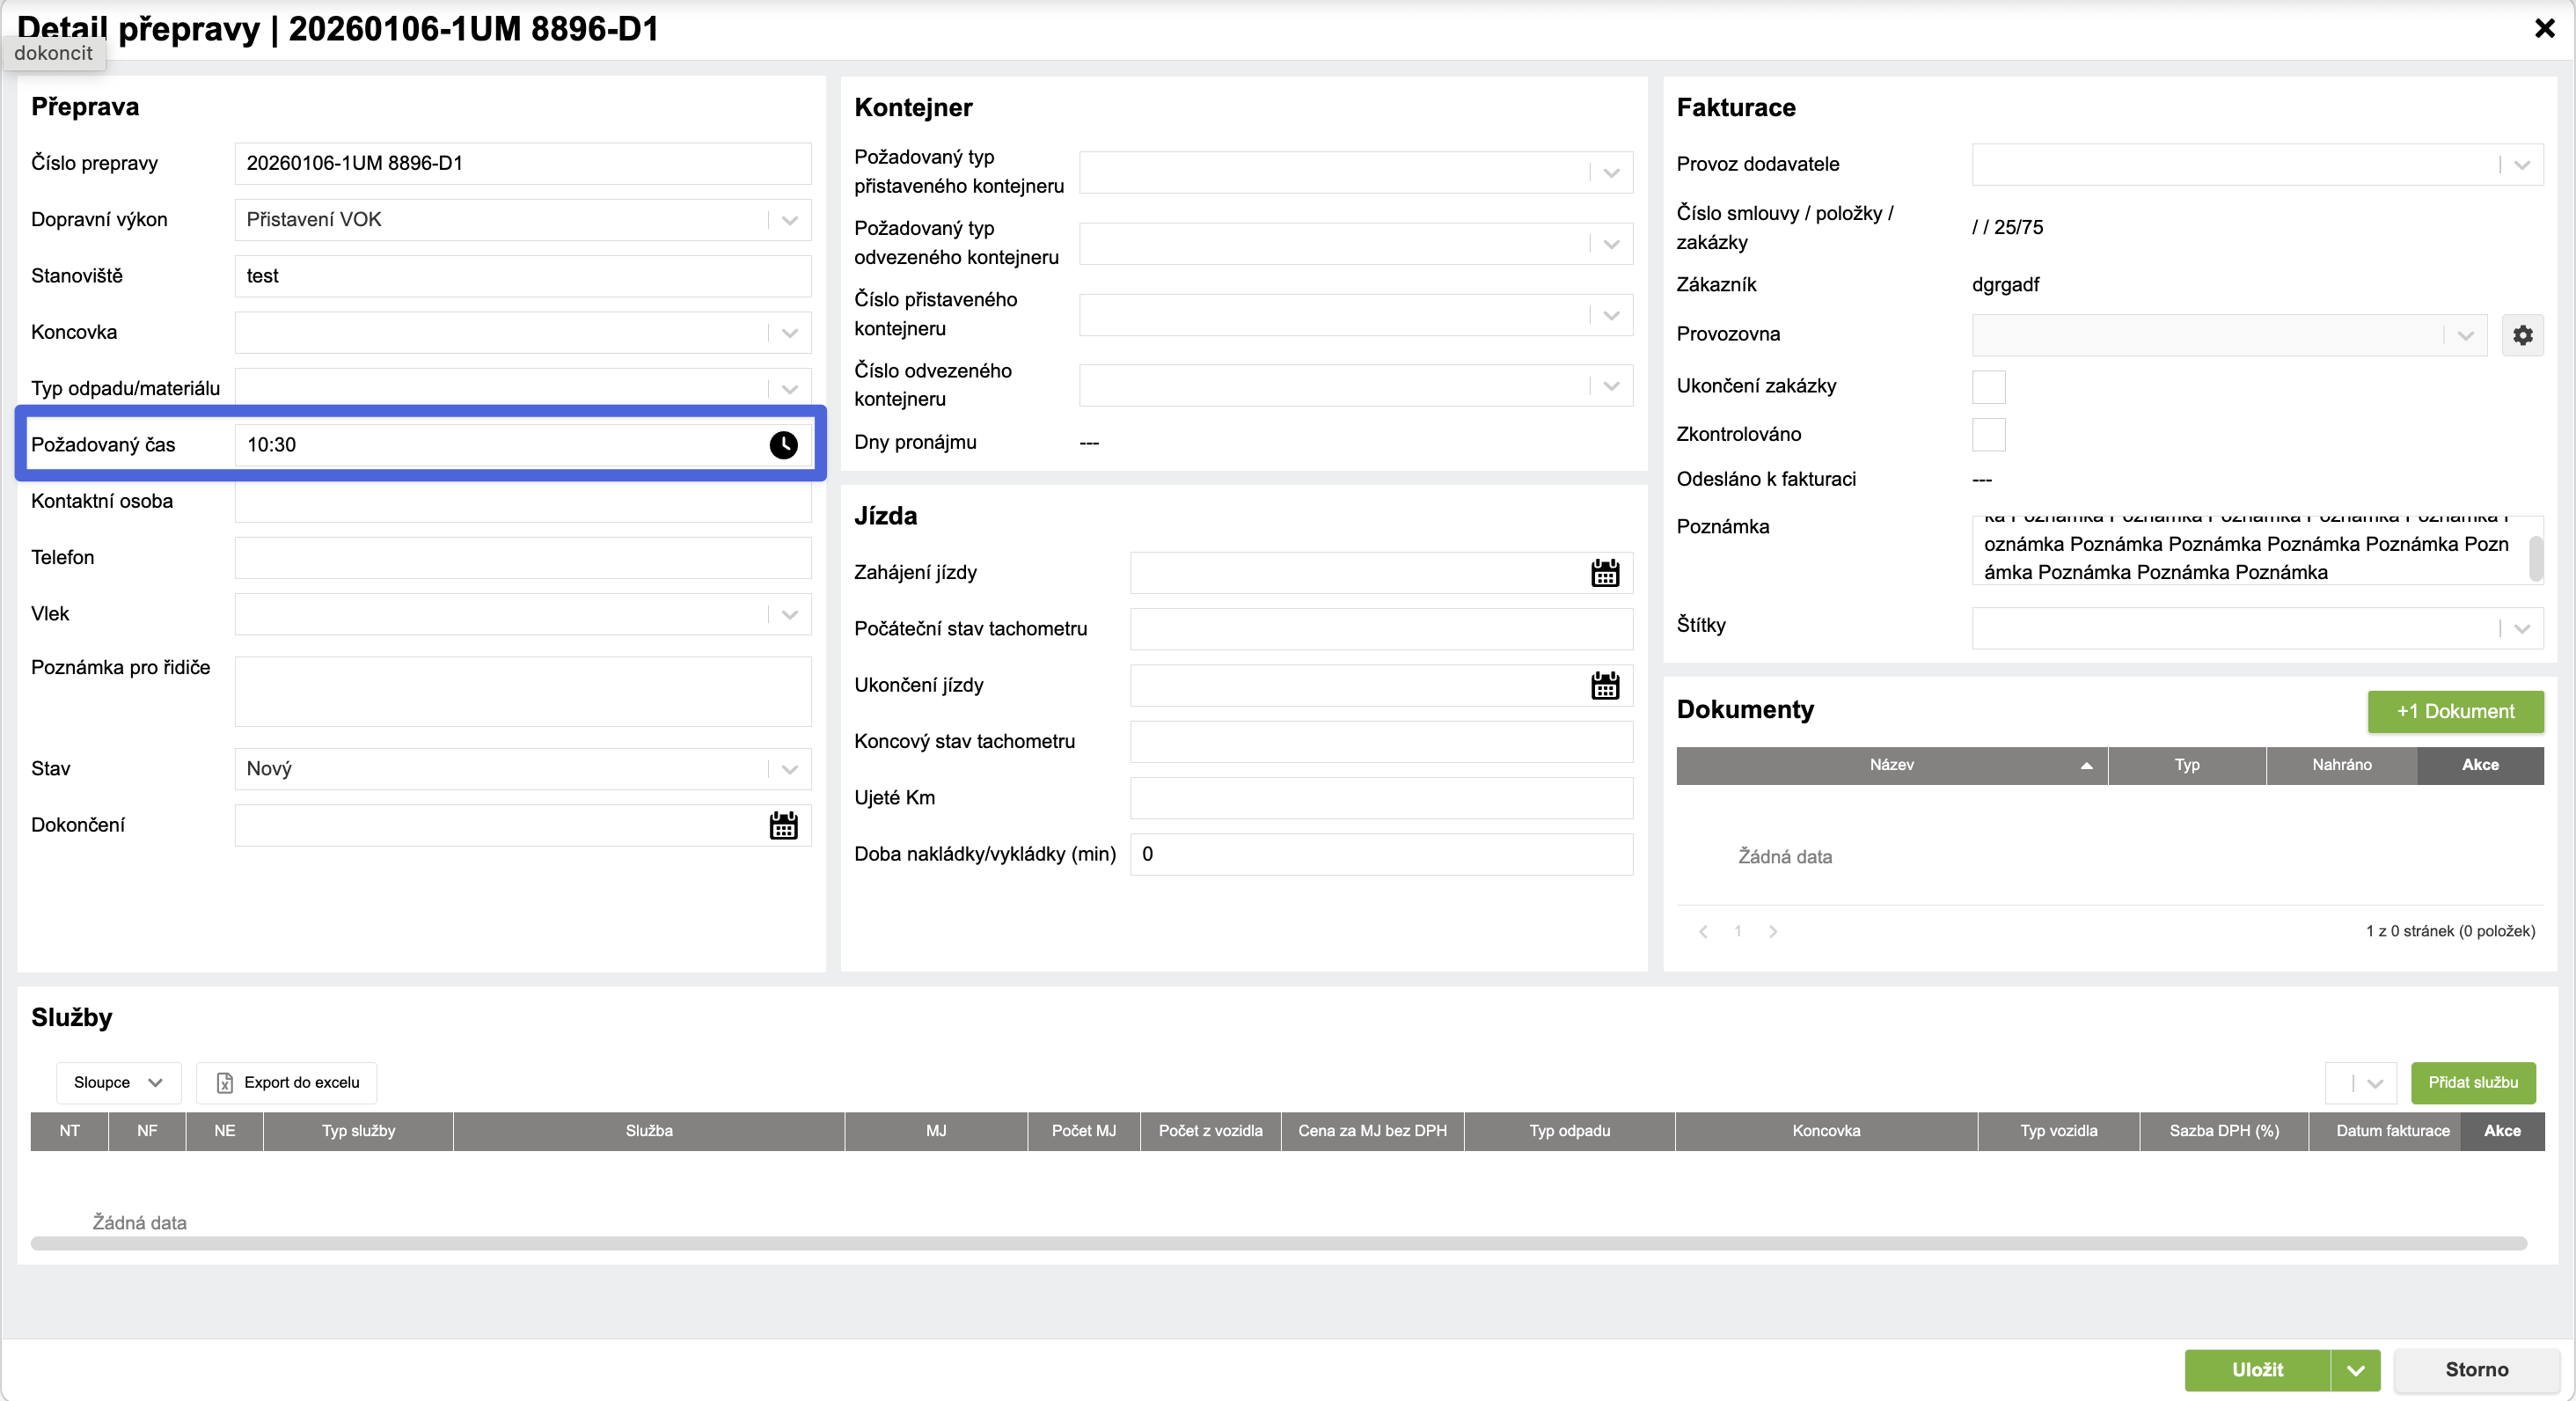Open calendar icon for Ukončení jízdy

1604,686
